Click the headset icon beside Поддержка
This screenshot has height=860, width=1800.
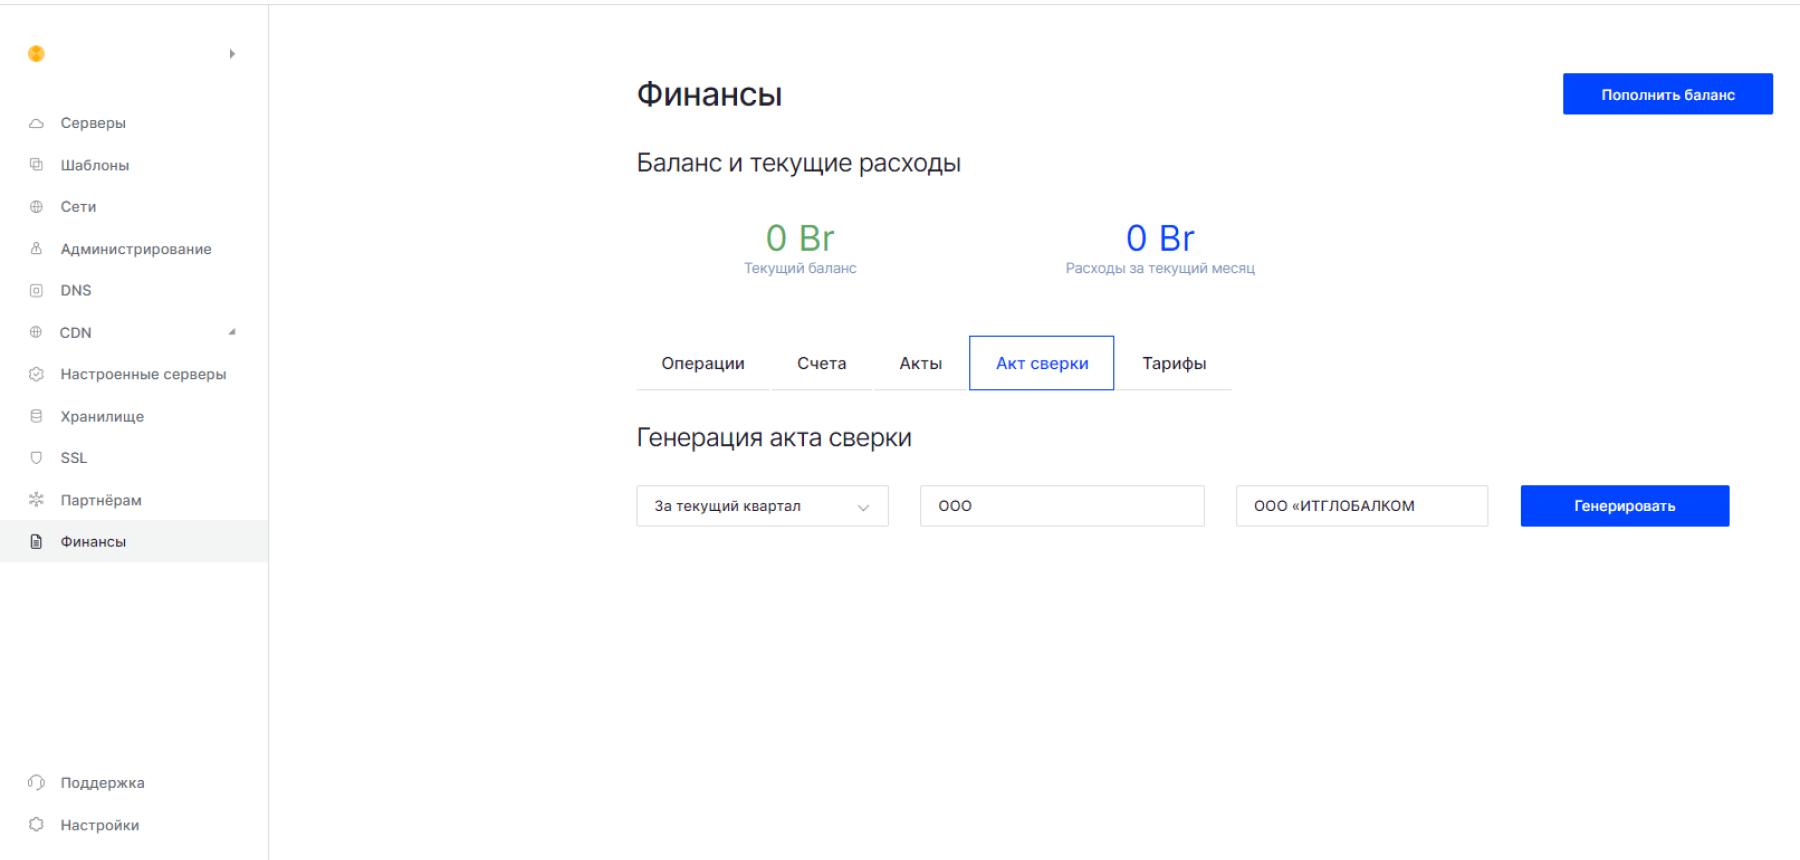[x=36, y=783]
